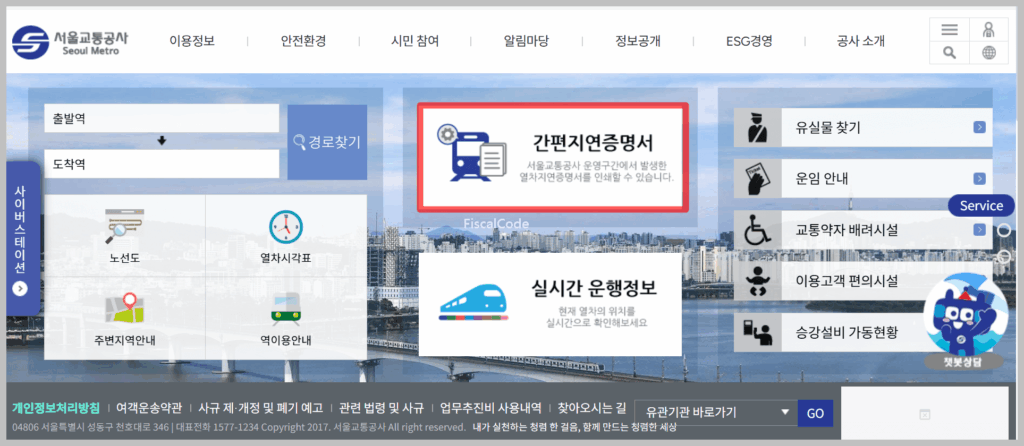Click the Seoul Metro logo
This screenshot has width=1024, height=446.
click(x=70, y=42)
